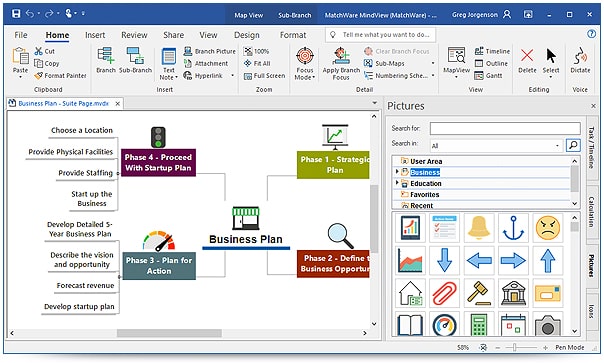The width and height of the screenshot is (604, 363).
Task: Redo the last action
Action: pos(49,14)
